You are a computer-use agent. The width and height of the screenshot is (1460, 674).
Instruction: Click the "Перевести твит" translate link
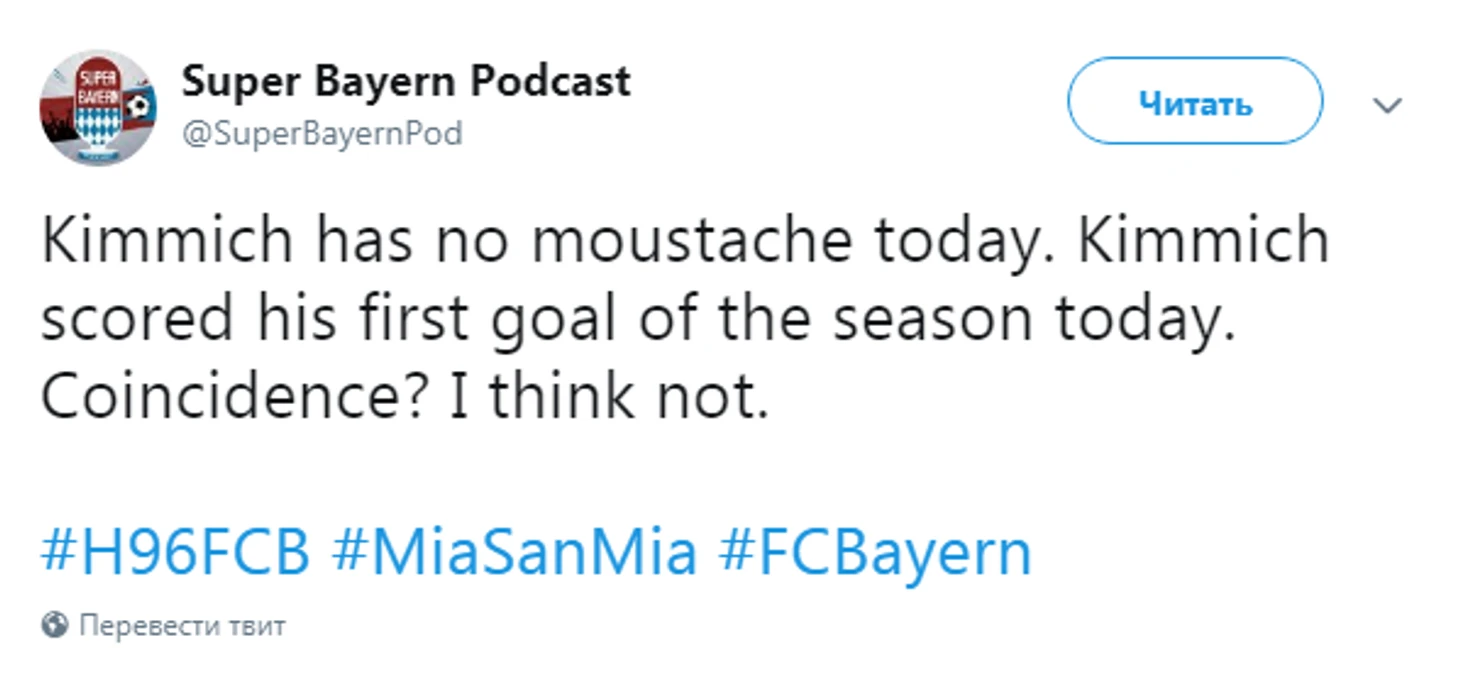(x=182, y=626)
